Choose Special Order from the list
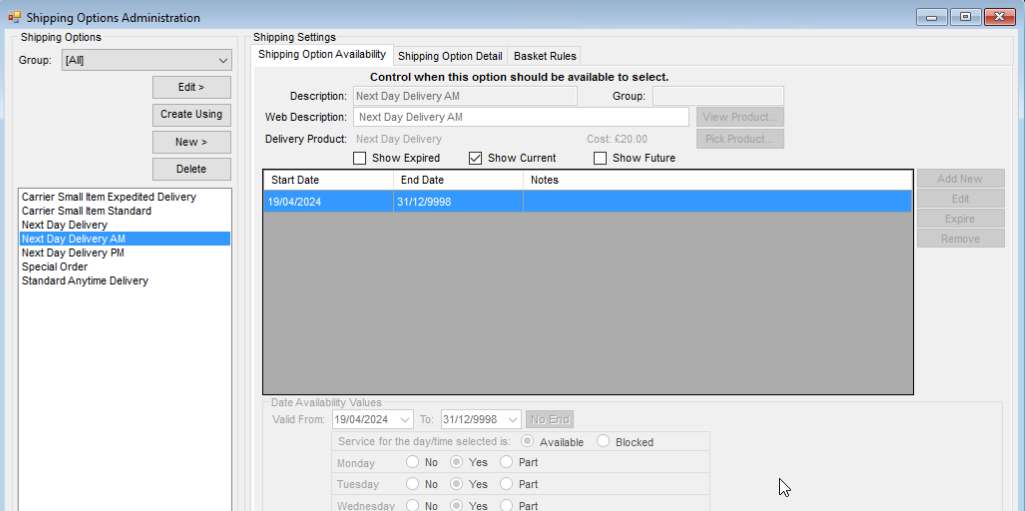Viewport: 1025px width, 511px height. [x=55, y=267]
